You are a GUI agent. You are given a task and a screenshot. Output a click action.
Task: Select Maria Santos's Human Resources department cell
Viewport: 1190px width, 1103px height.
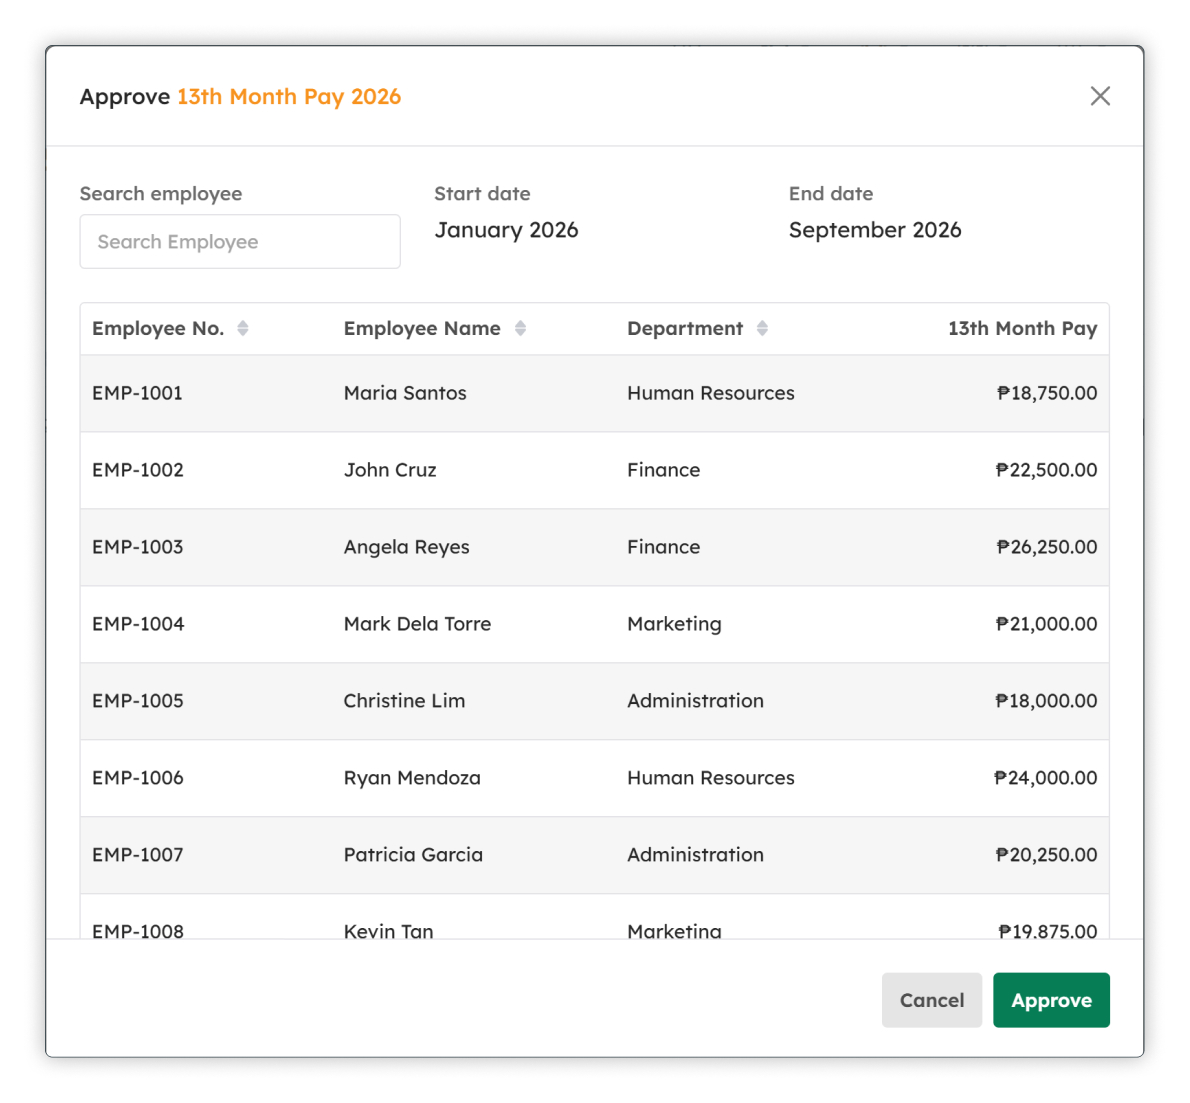tap(711, 393)
